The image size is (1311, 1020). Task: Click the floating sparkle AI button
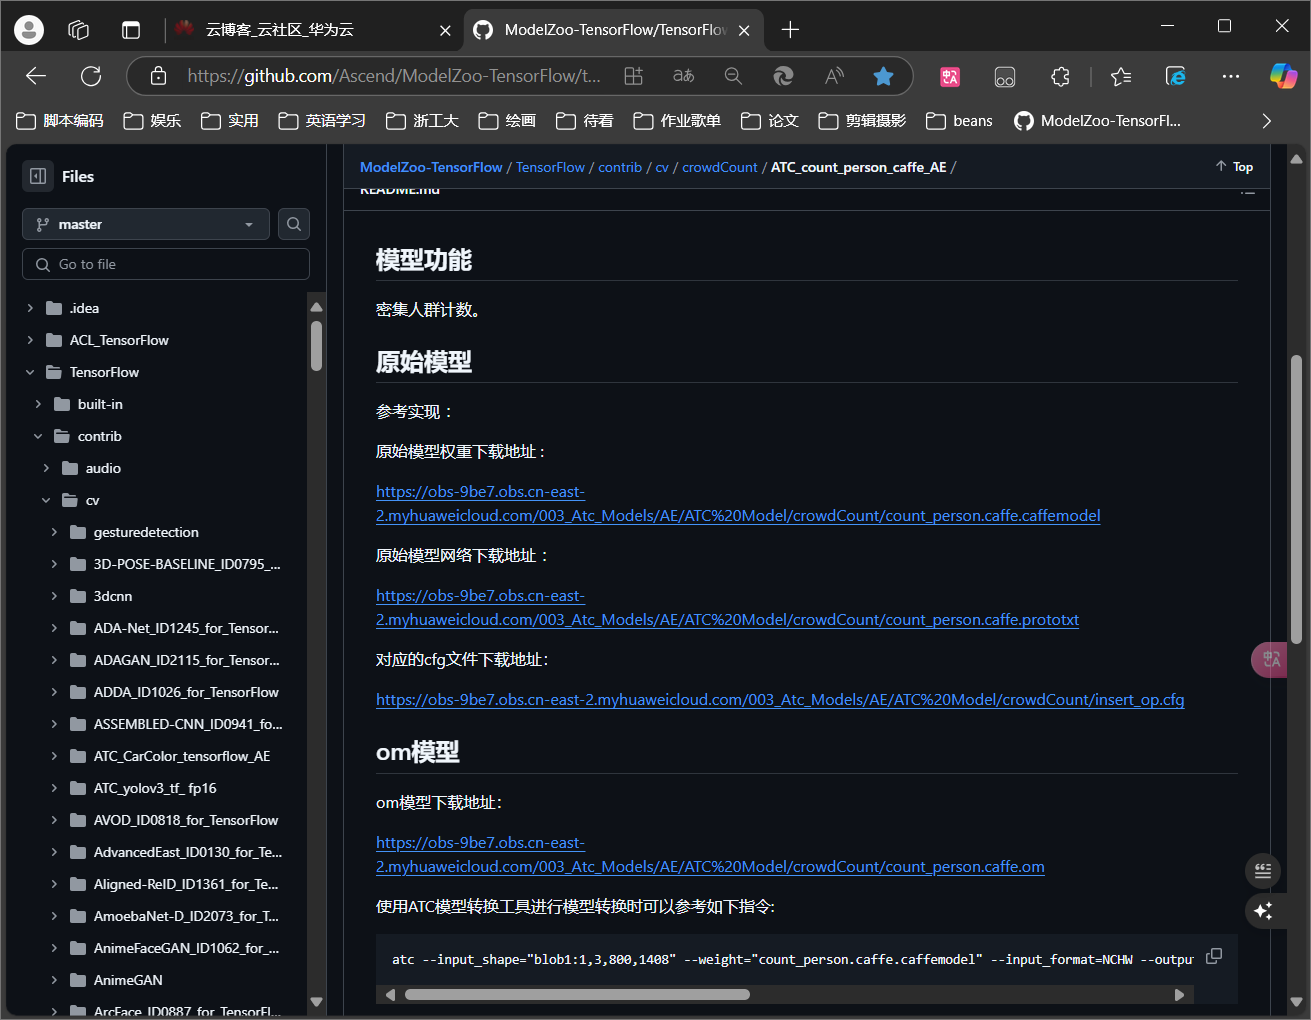pos(1263,911)
